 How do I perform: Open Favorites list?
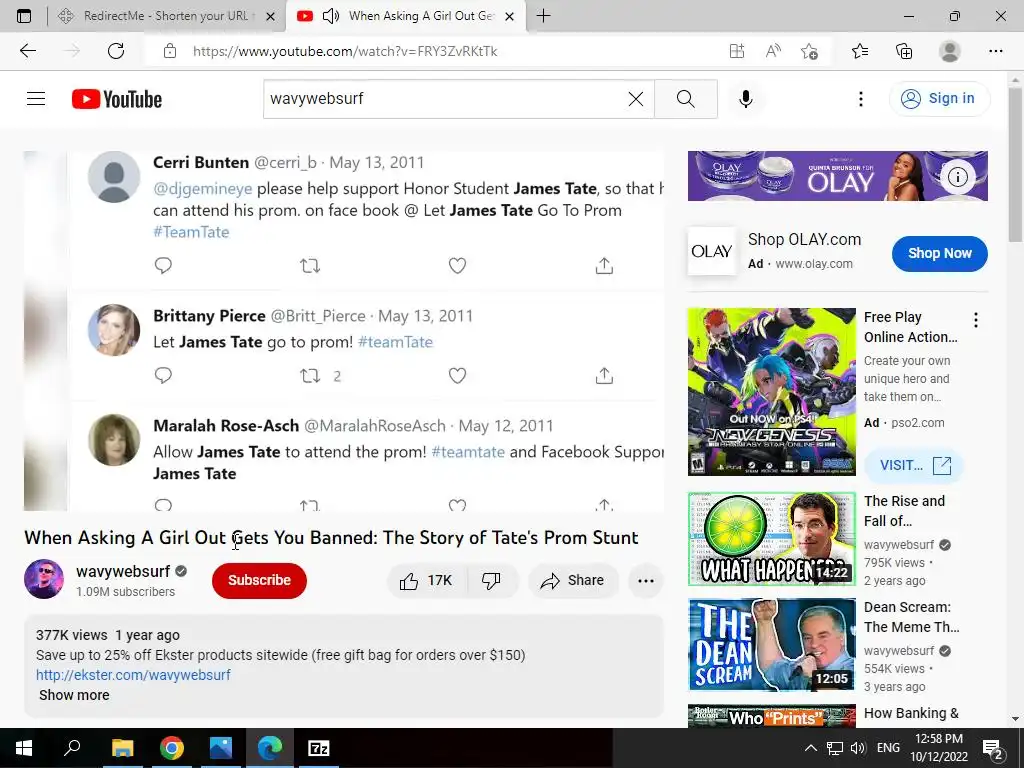click(x=860, y=51)
